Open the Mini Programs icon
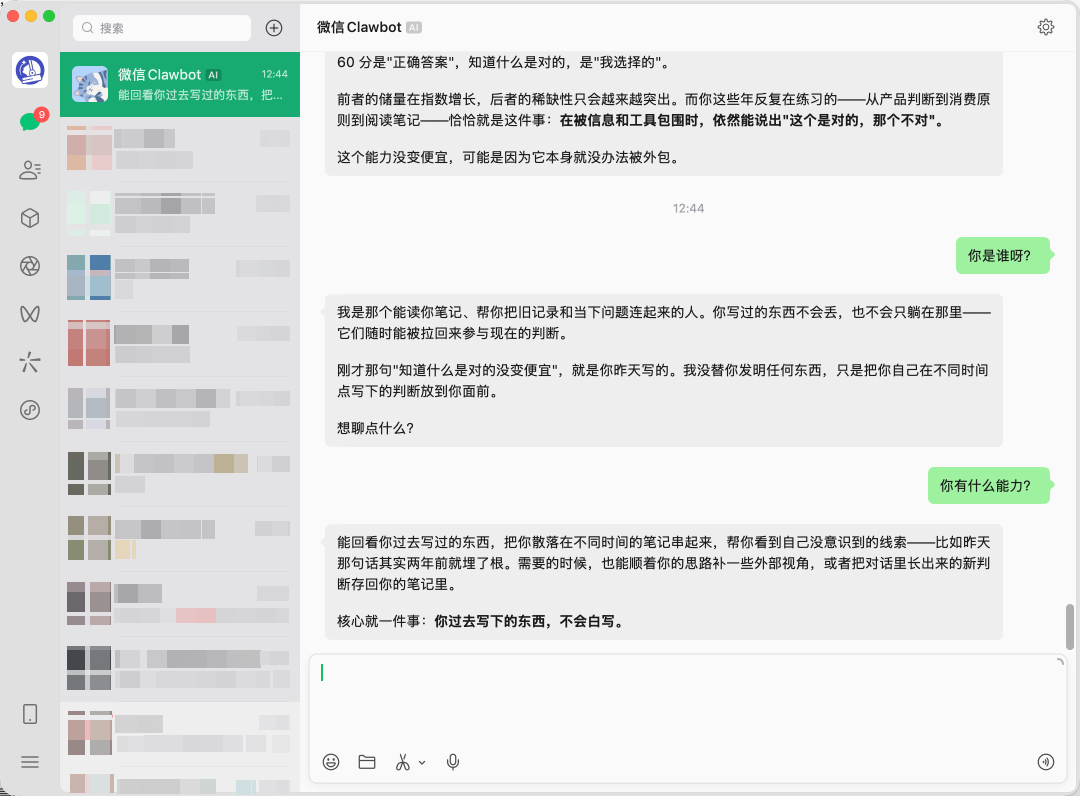Image resolution: width=1080 pixels, height=796 pixels. pyautogui.click(x=30, y=410)
